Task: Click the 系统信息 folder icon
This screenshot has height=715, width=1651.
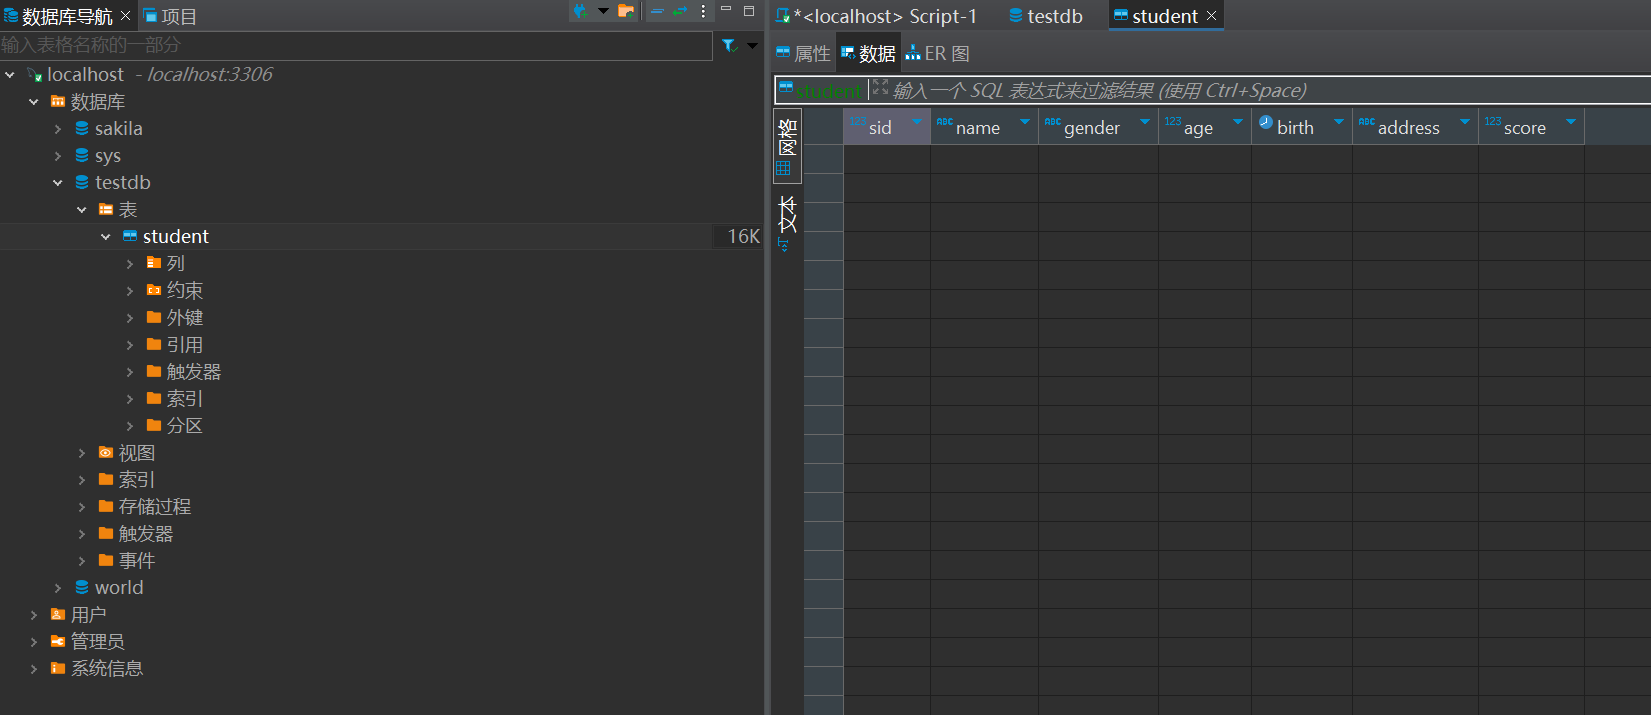Action: point(58,668)
